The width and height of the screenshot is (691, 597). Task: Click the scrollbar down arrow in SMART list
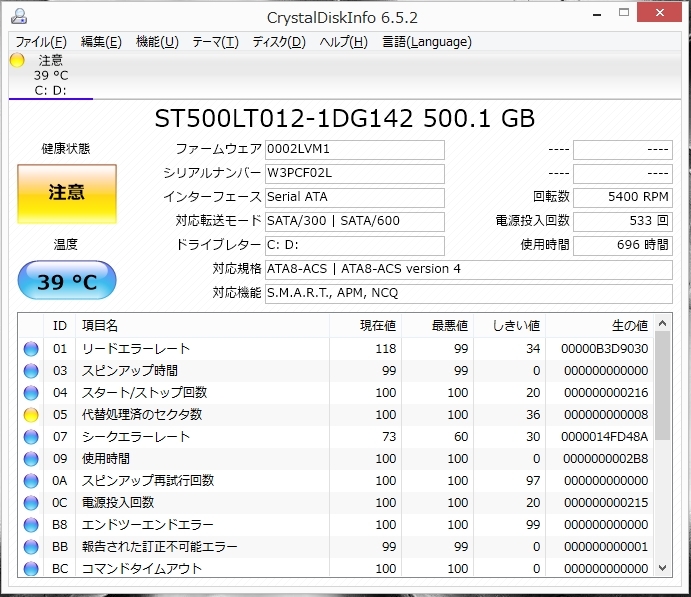pyautogui.click(x=662, y=568)
